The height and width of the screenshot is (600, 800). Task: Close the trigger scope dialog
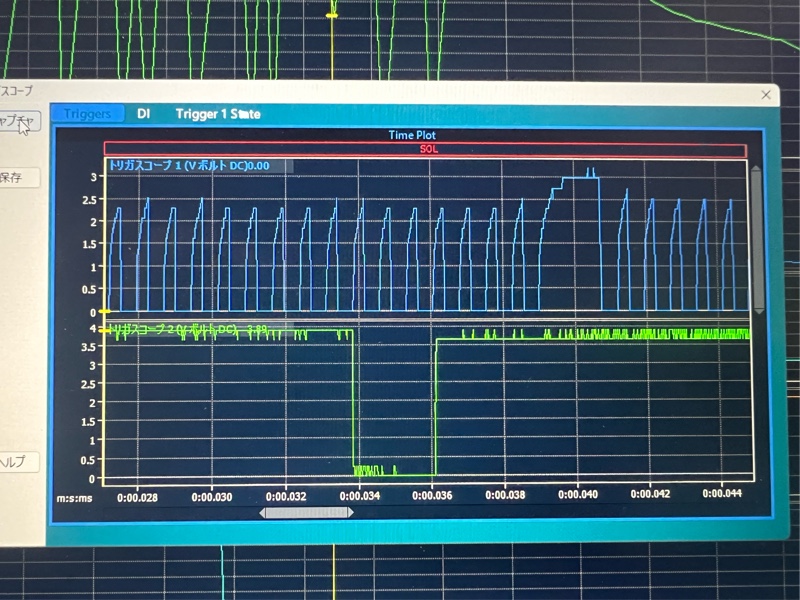click(x=766, y=95)
